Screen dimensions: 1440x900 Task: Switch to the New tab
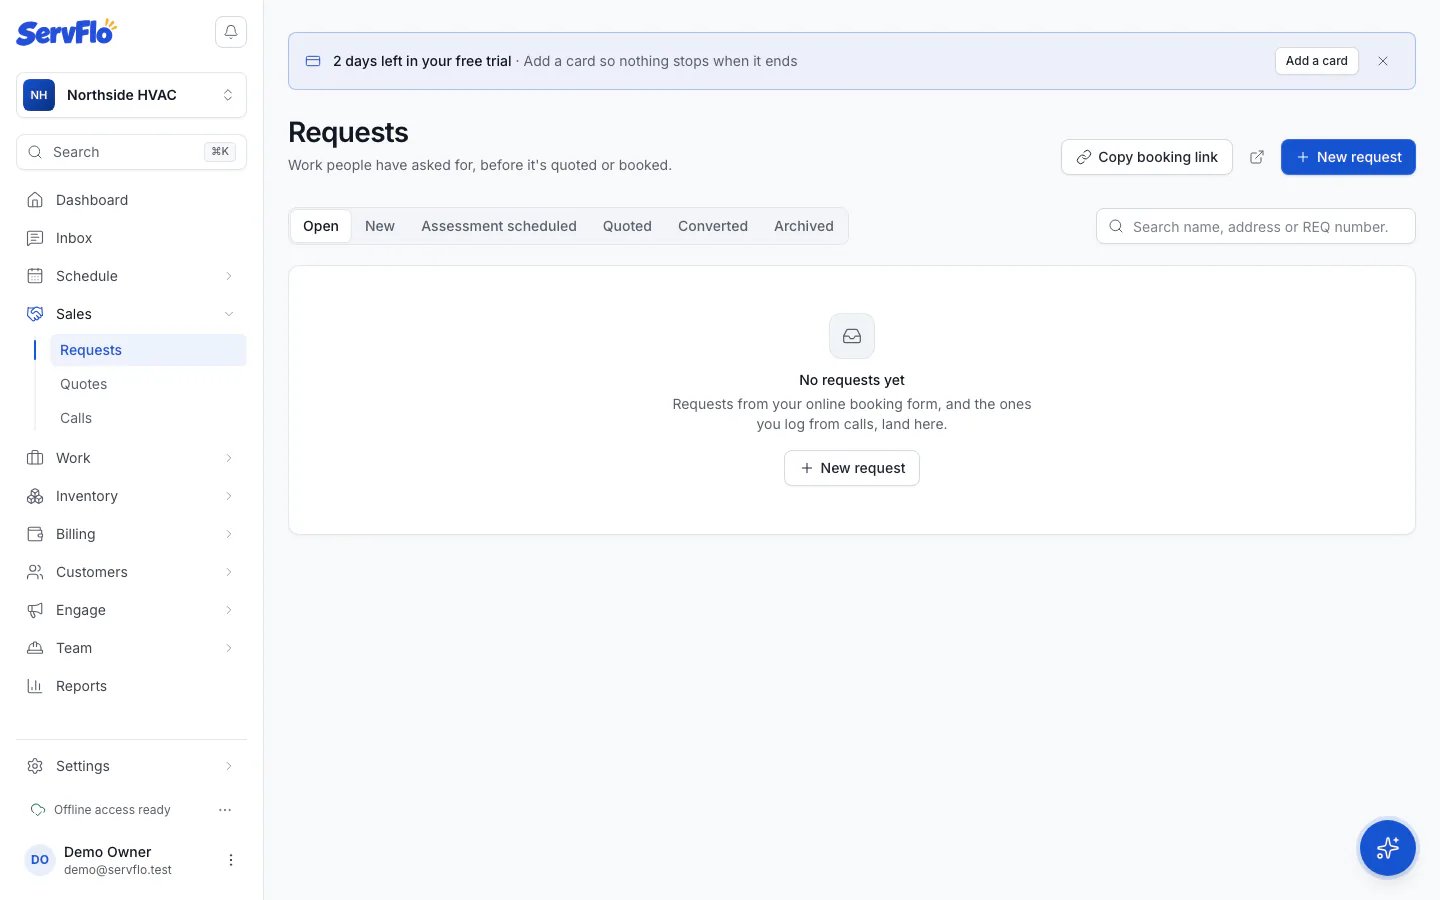click(x=380, y=226)
